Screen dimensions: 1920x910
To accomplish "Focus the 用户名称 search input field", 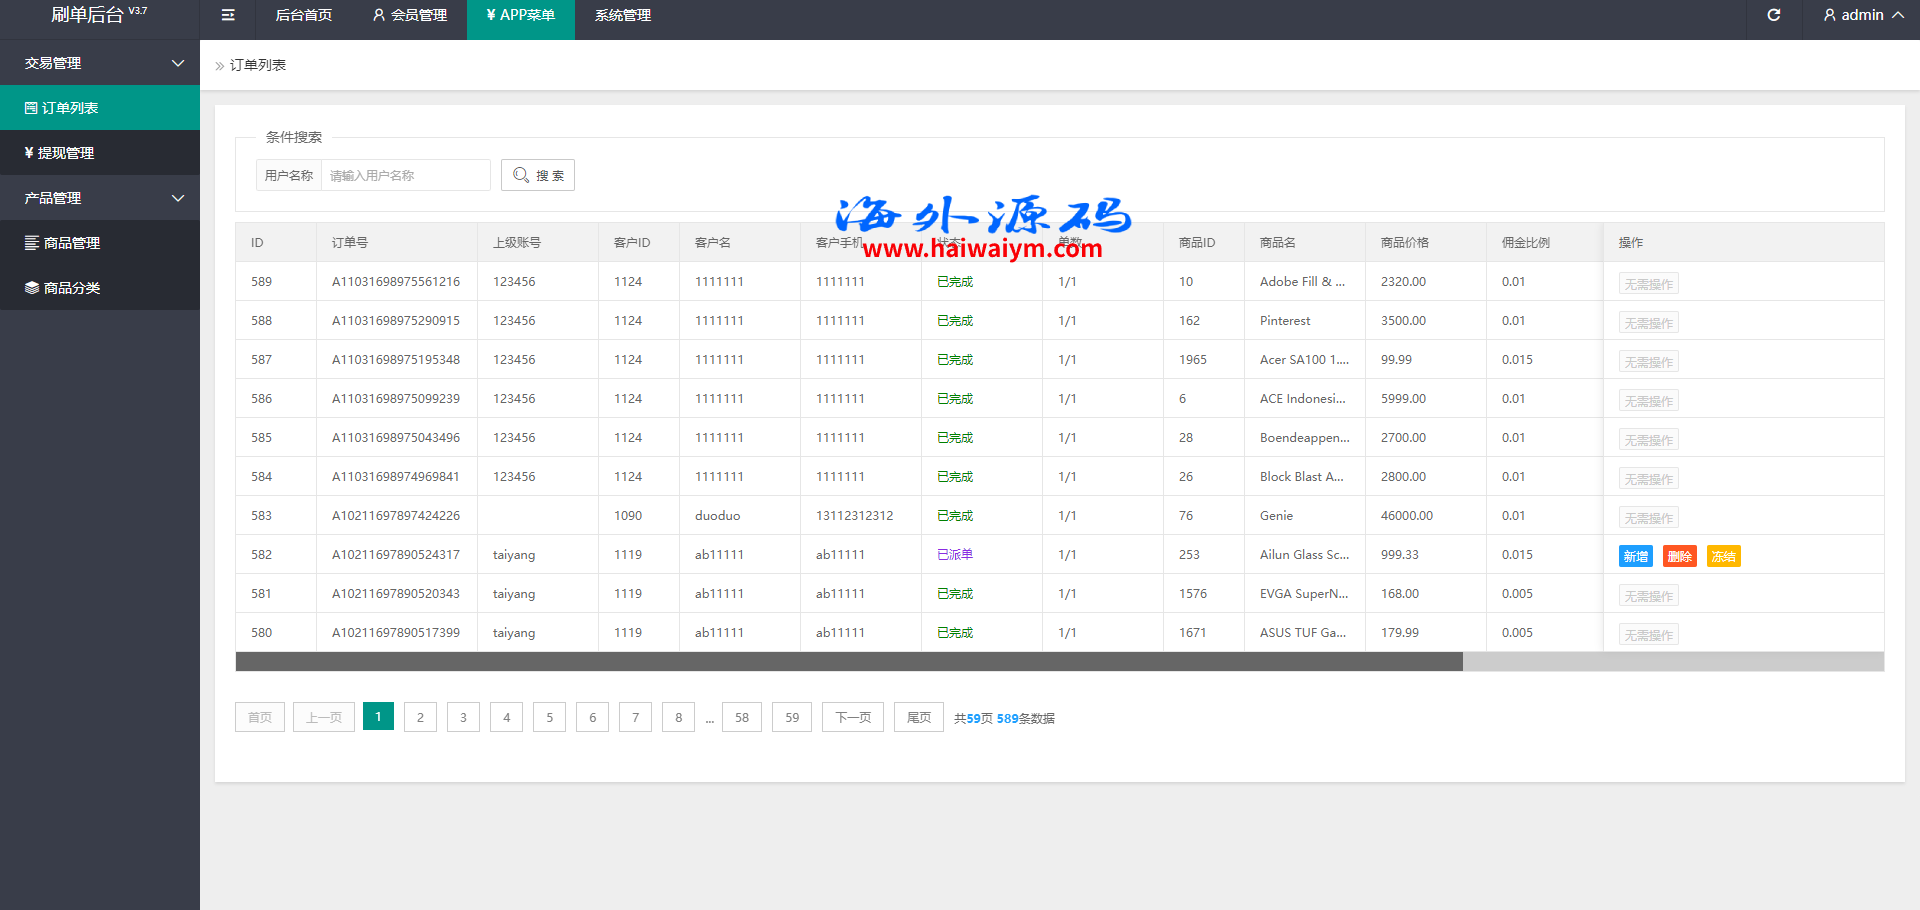I will pos(405,175).
